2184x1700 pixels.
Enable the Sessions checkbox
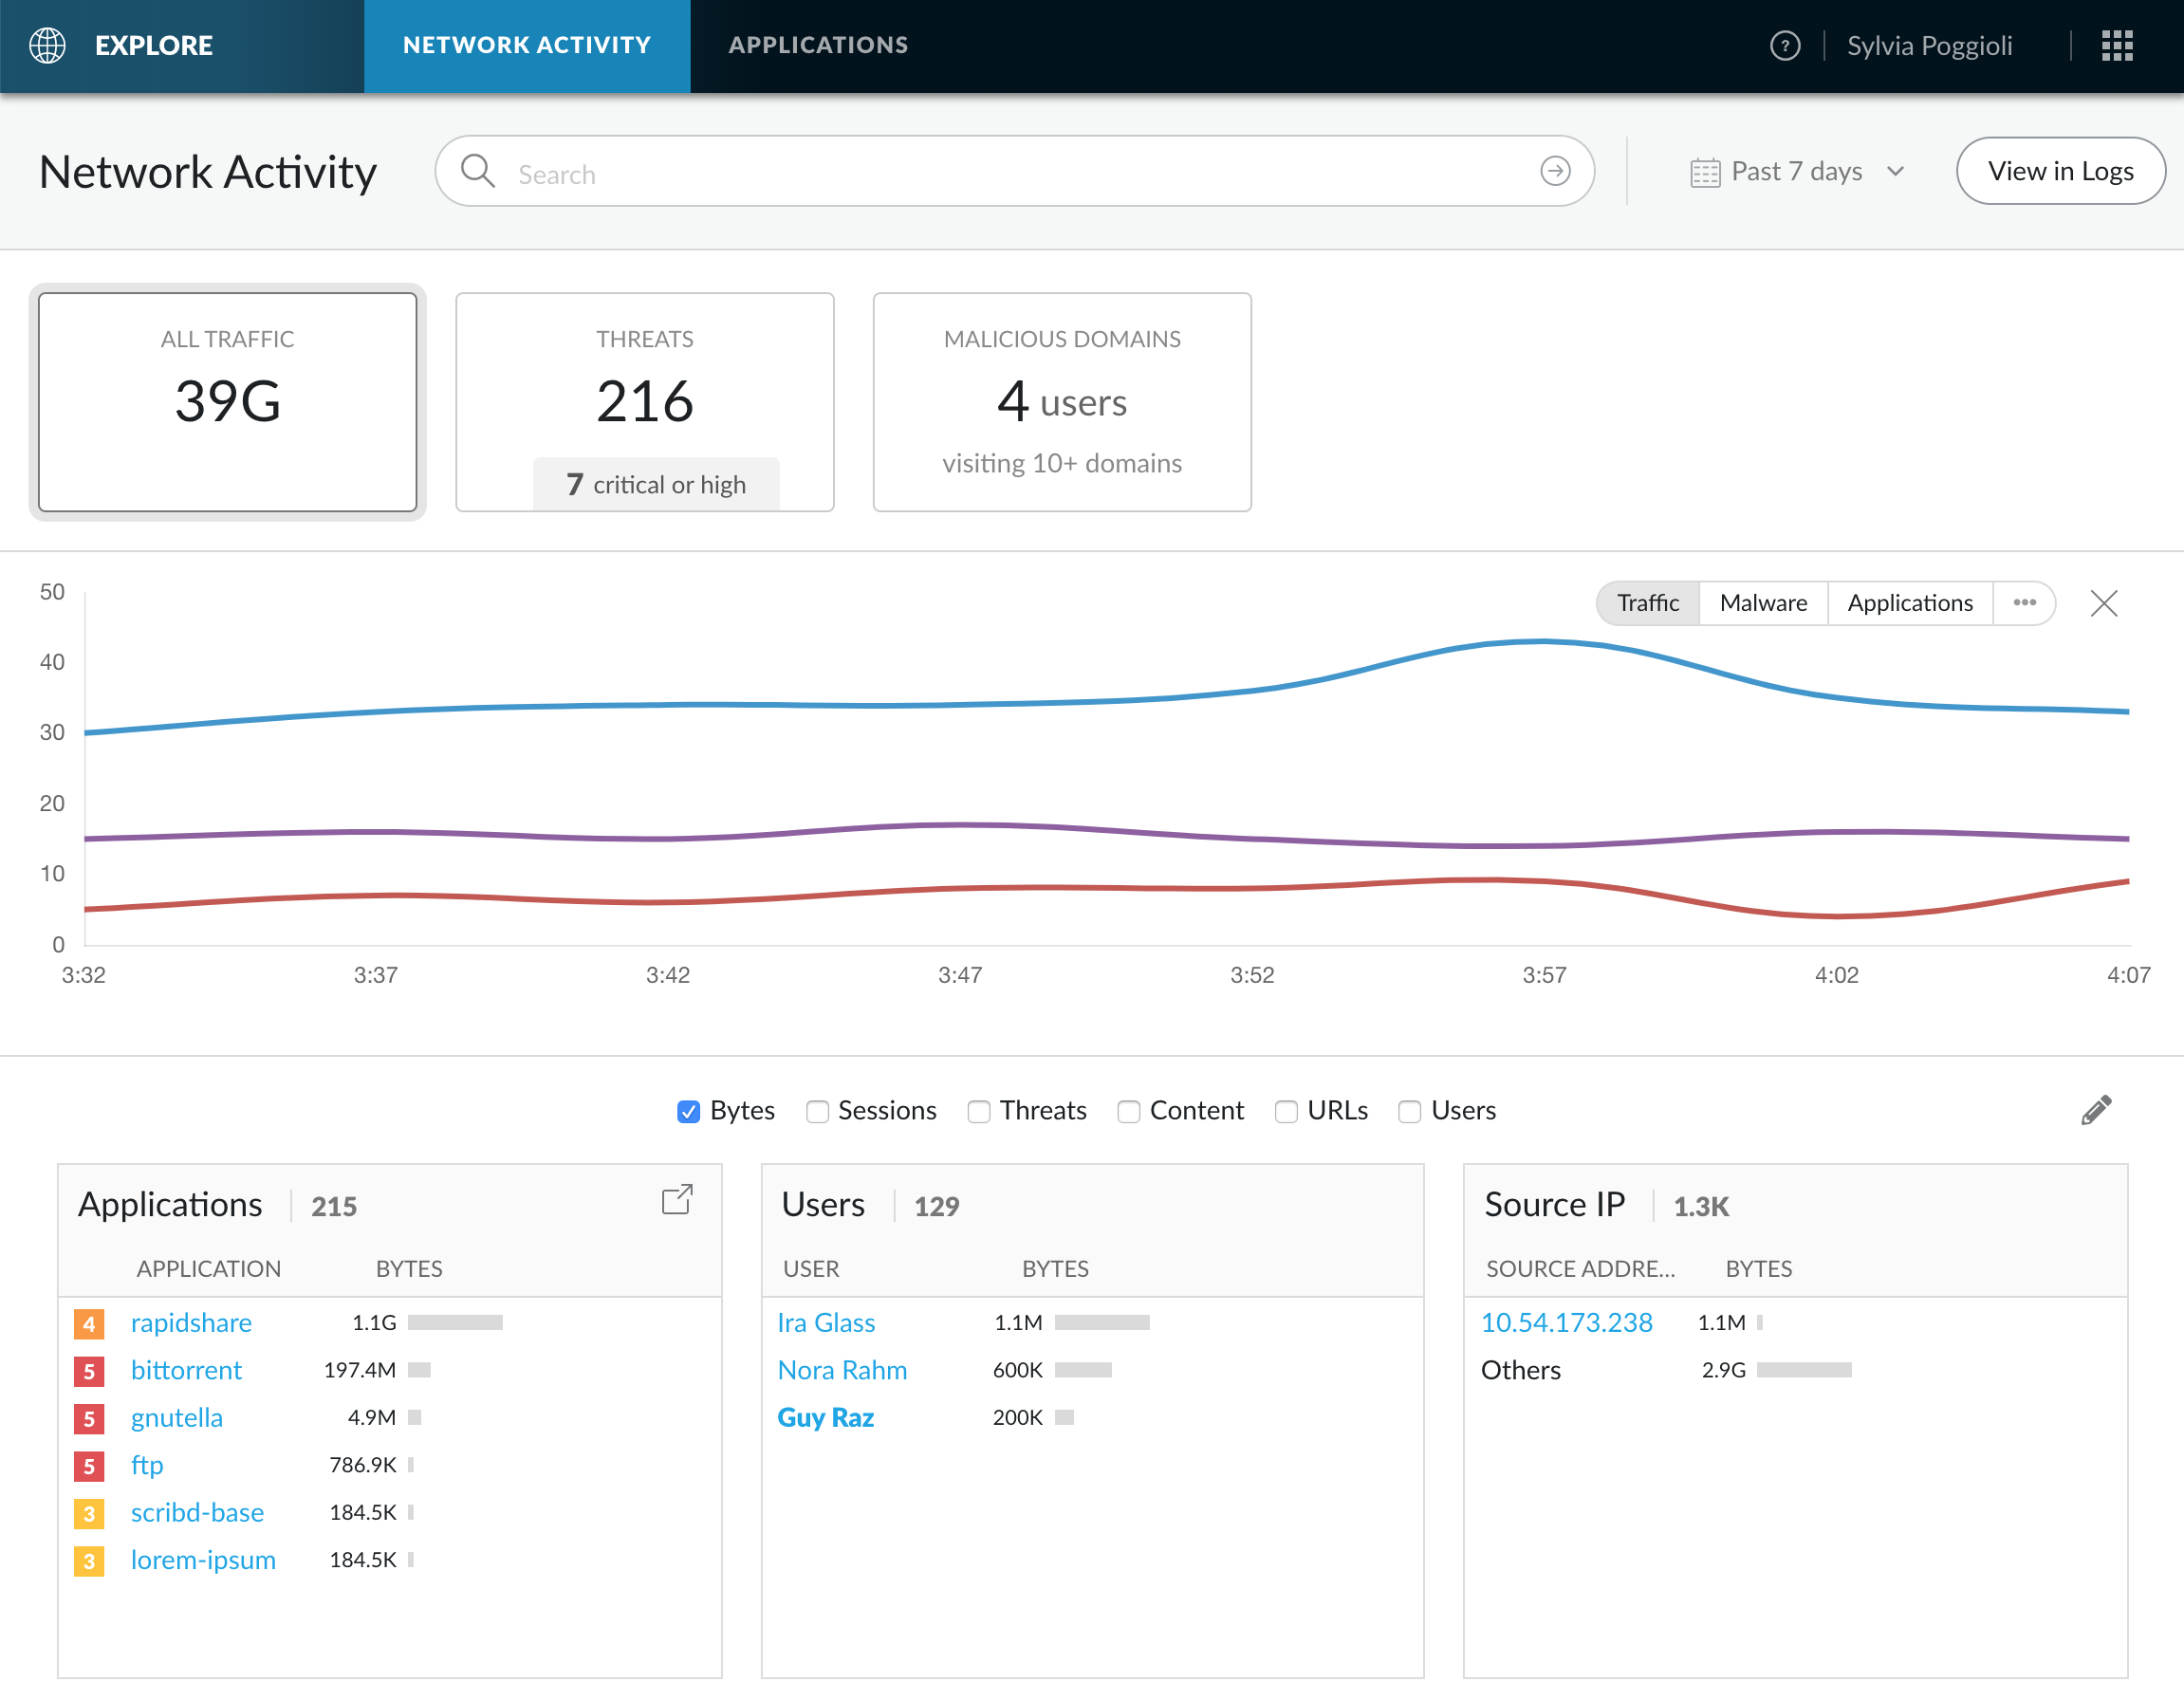tap(817, 1111)
